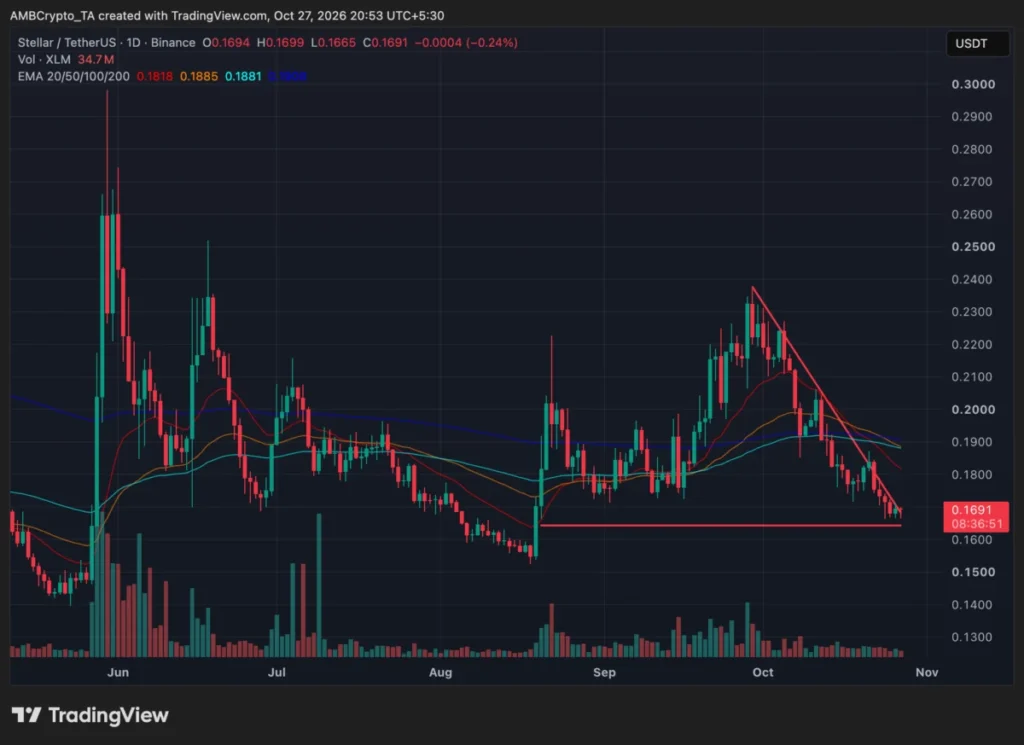The width and height of the screenshot is (1024, 745).
Task: Click the 0.2400 price axis label
Action: 972,279
